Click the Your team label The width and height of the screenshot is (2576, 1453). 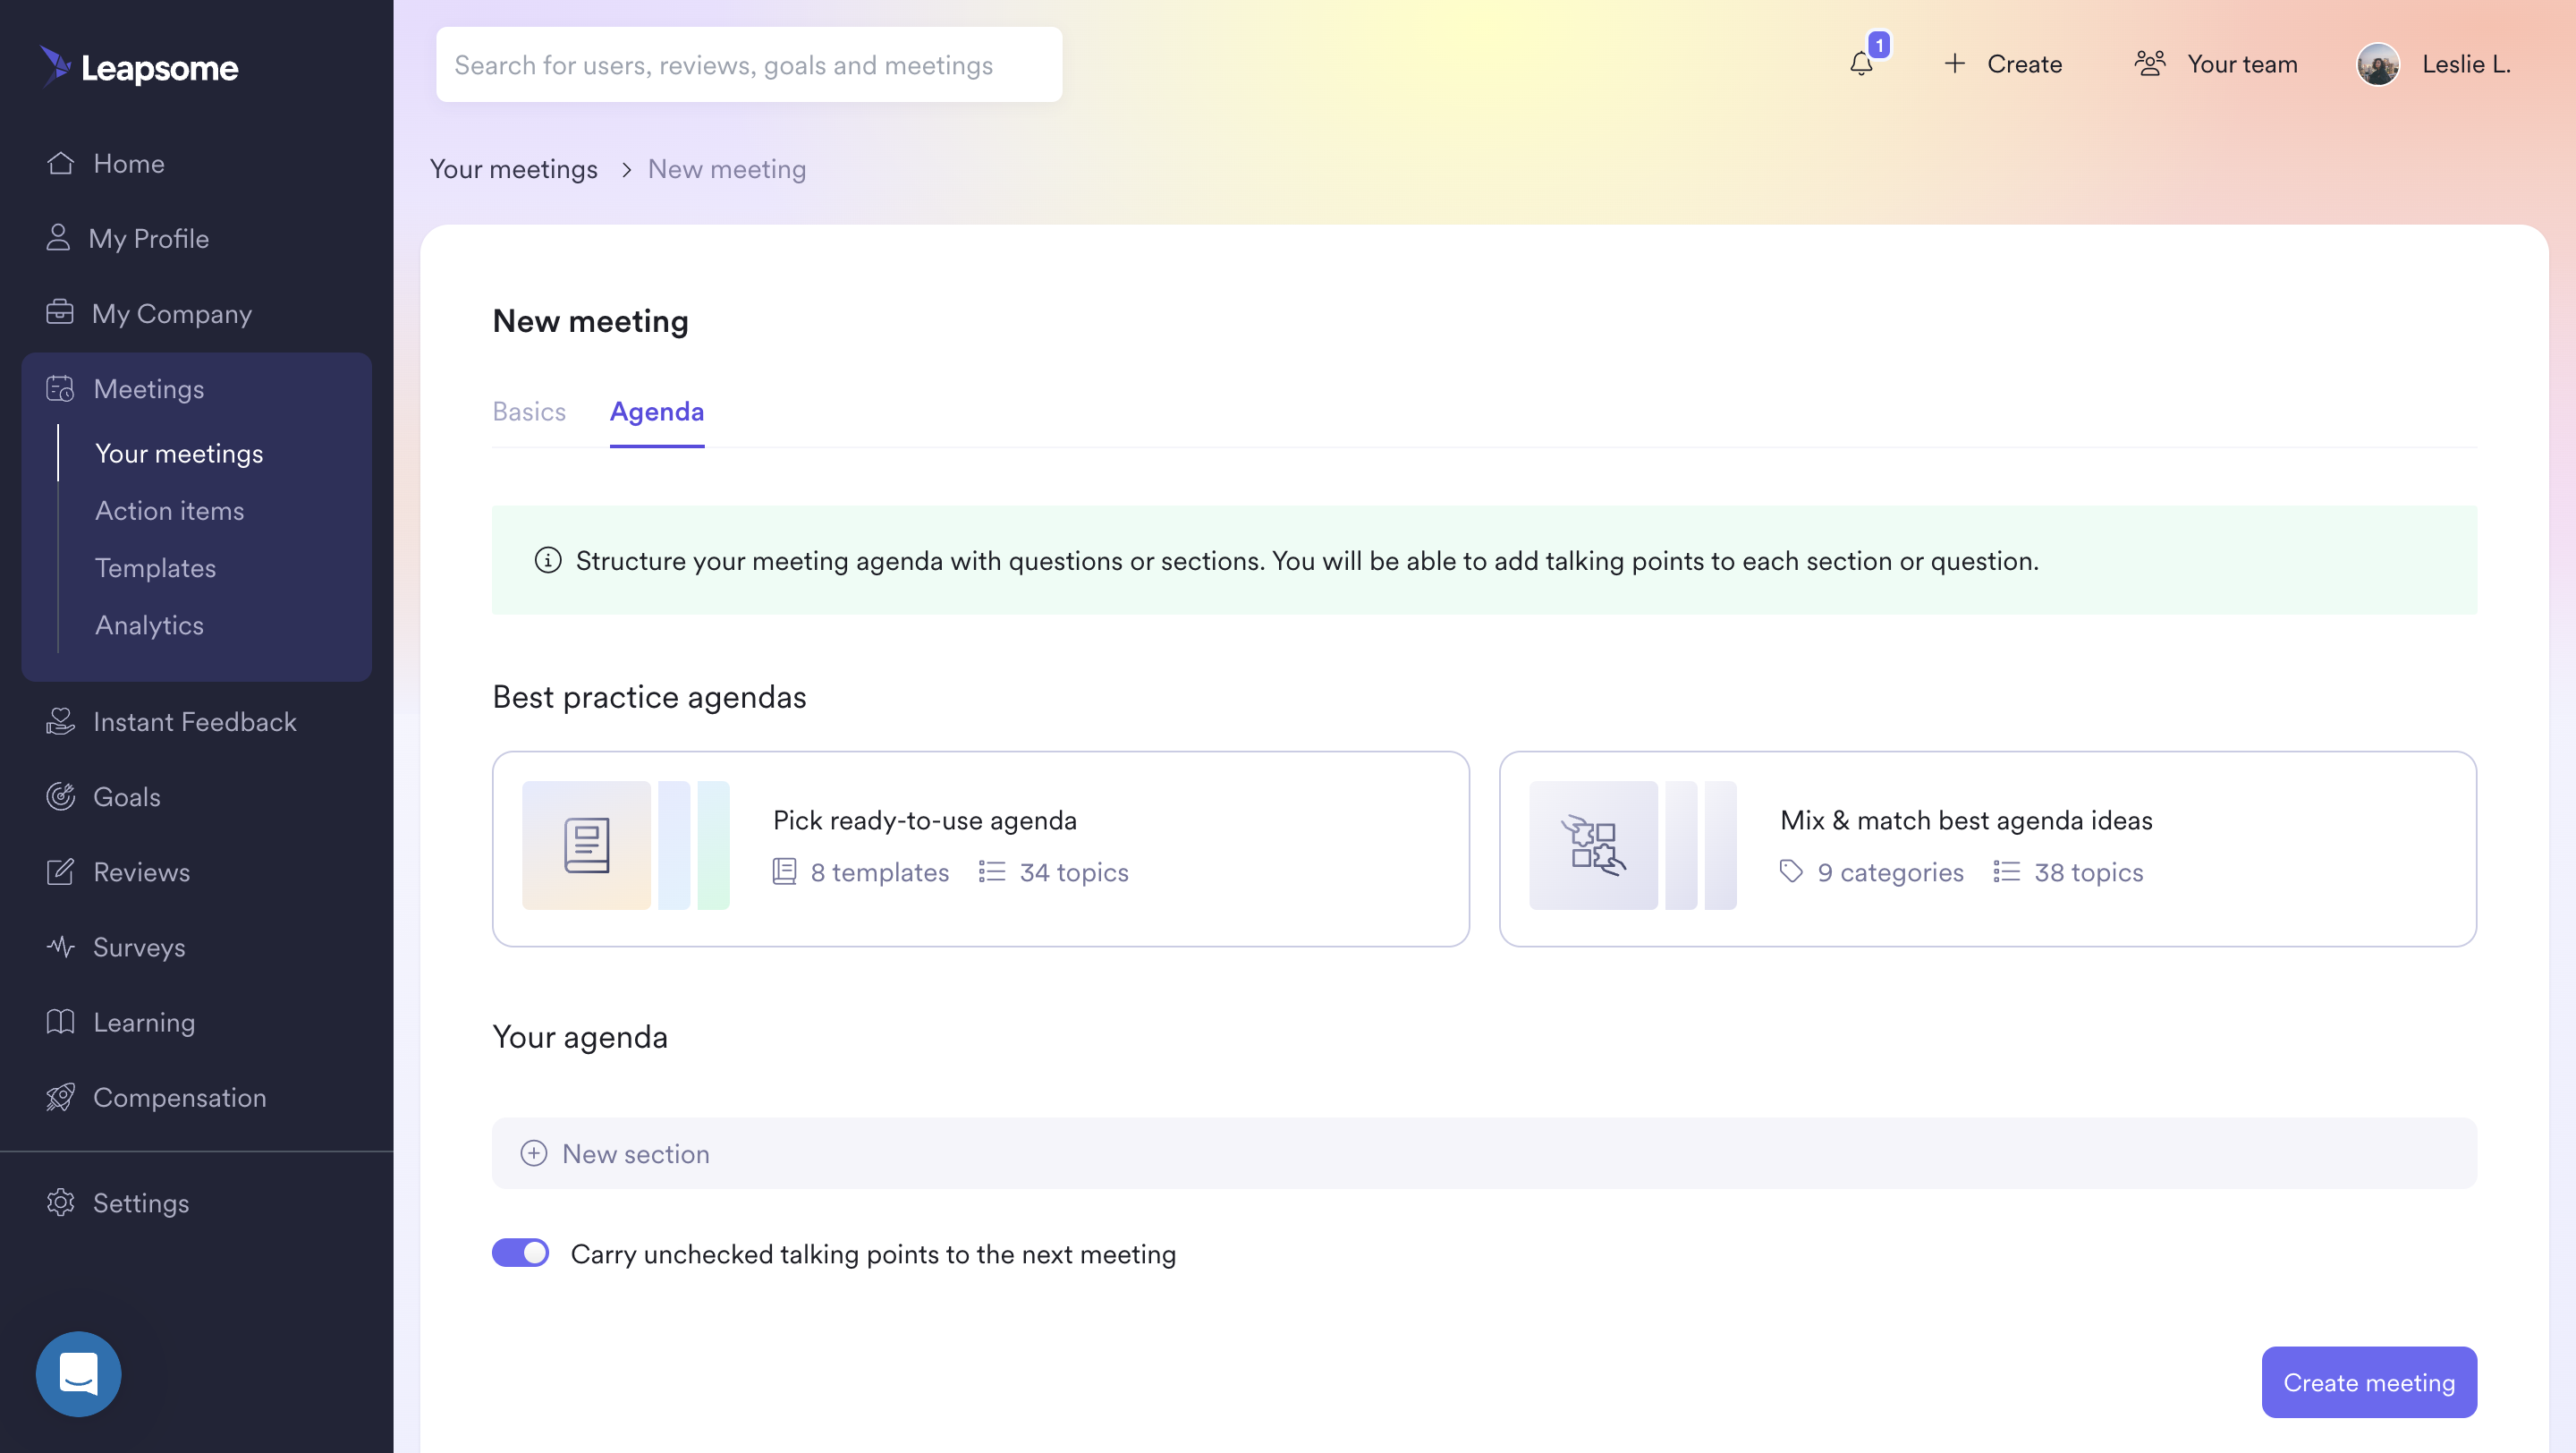(2243, 64)
